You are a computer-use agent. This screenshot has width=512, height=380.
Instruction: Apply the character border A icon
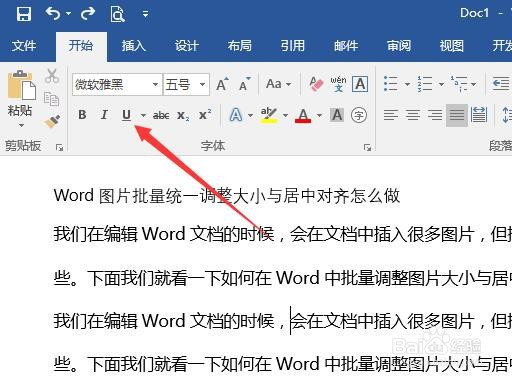click(360, 84)
